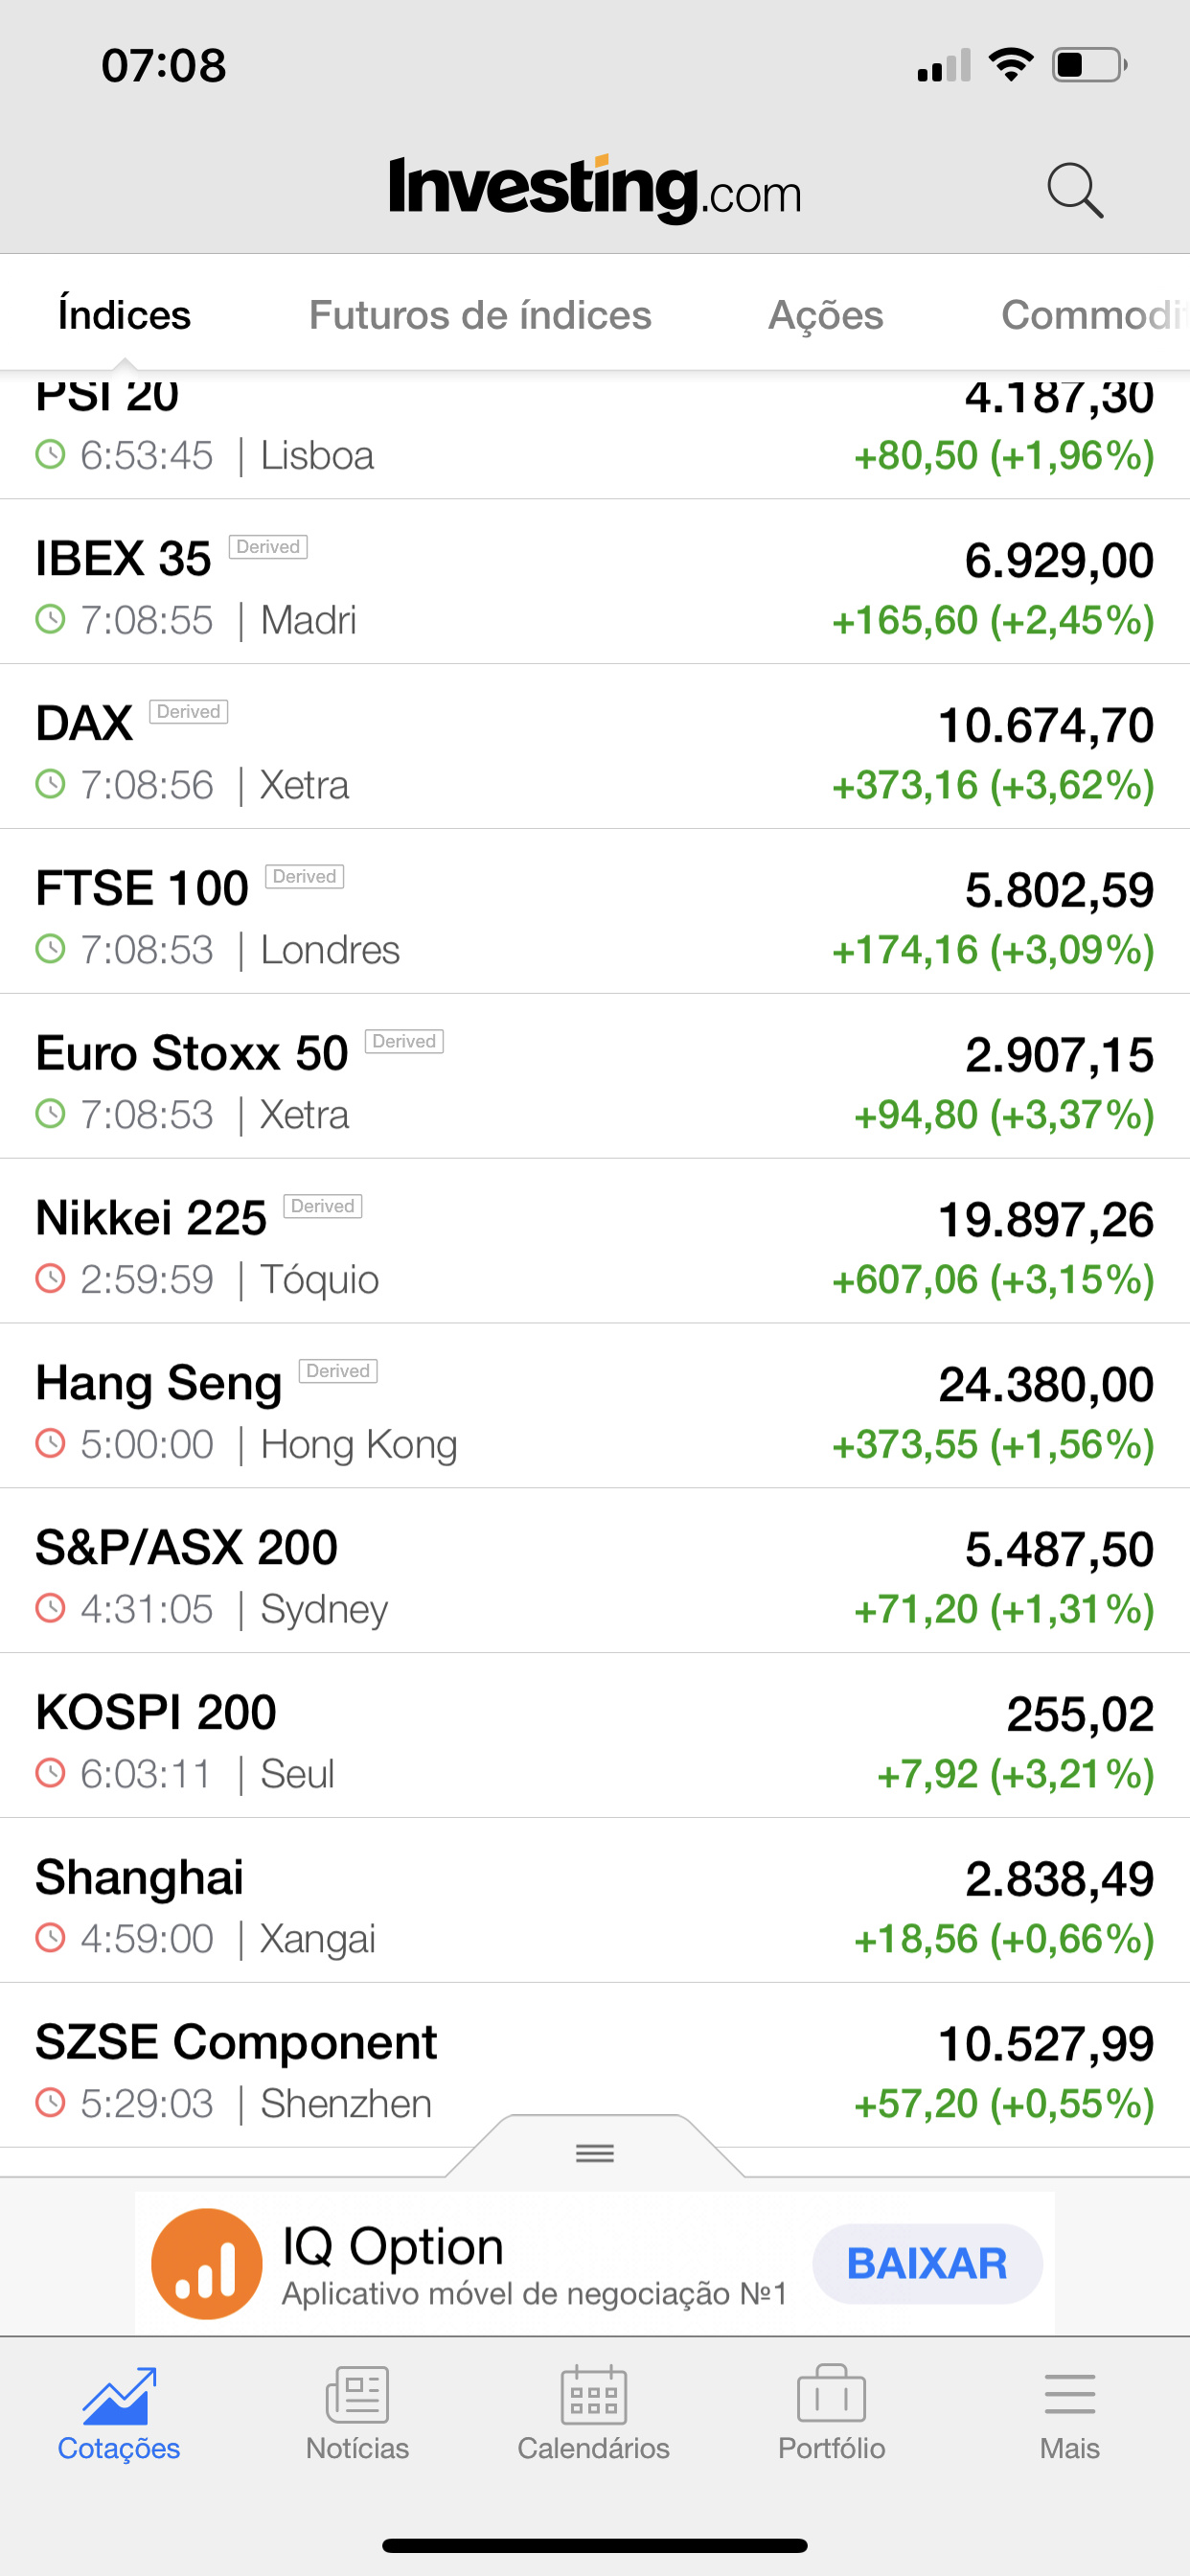Select the Commodities tab
This screenshot has width=1190, height=2576.
tap(1095, 315)
